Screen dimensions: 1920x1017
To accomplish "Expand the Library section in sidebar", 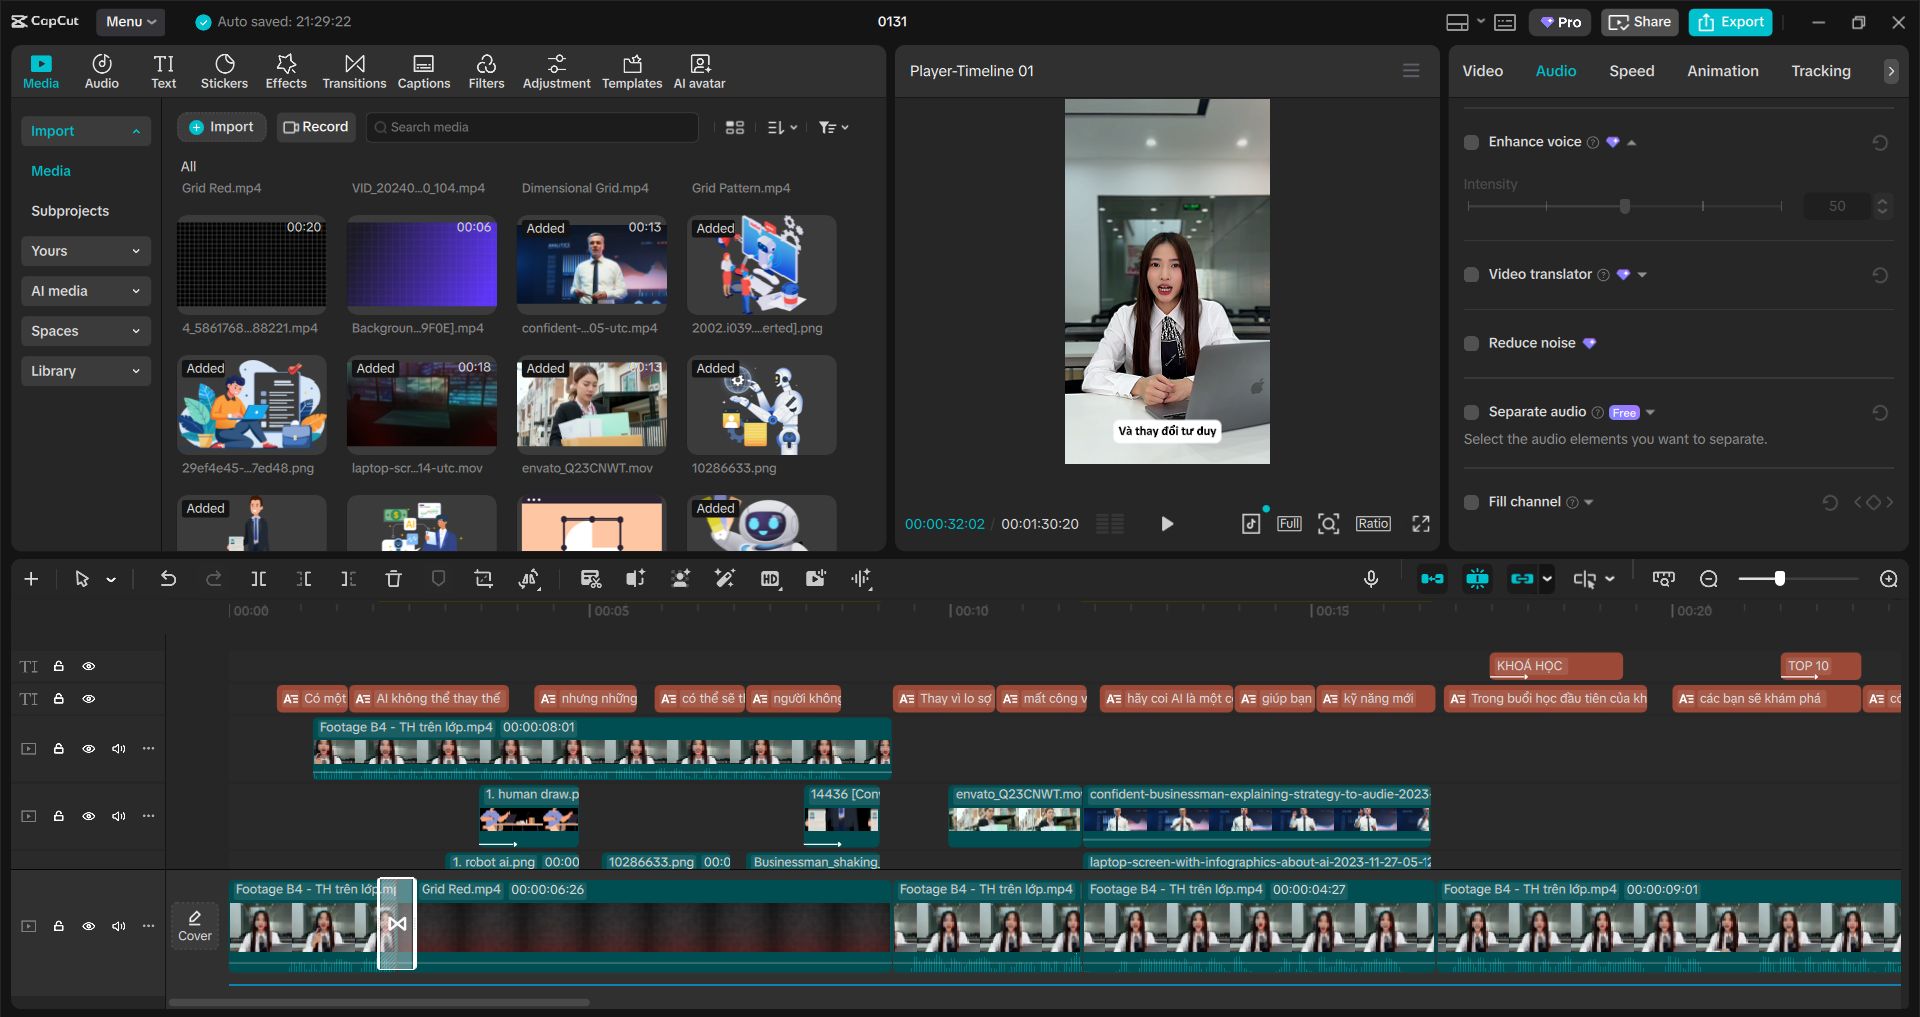I will [86, 371].
